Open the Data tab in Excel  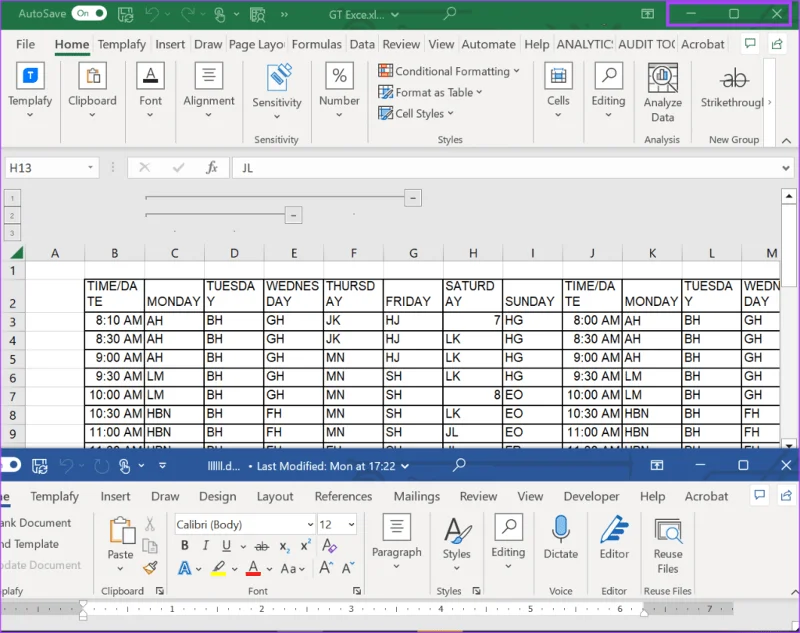point(362,44)
